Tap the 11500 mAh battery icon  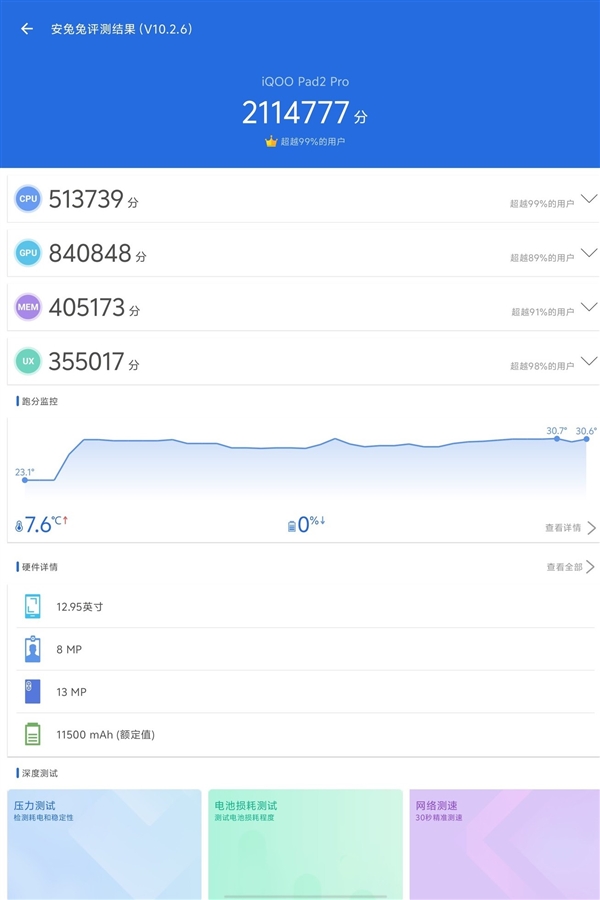pyautogui.click(x=33, y=735)
